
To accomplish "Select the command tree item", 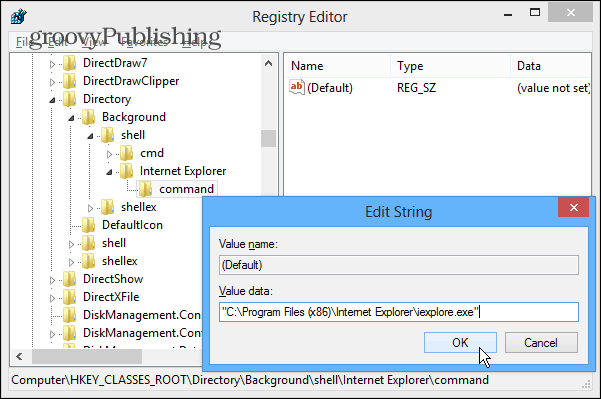I will point(187,189).
